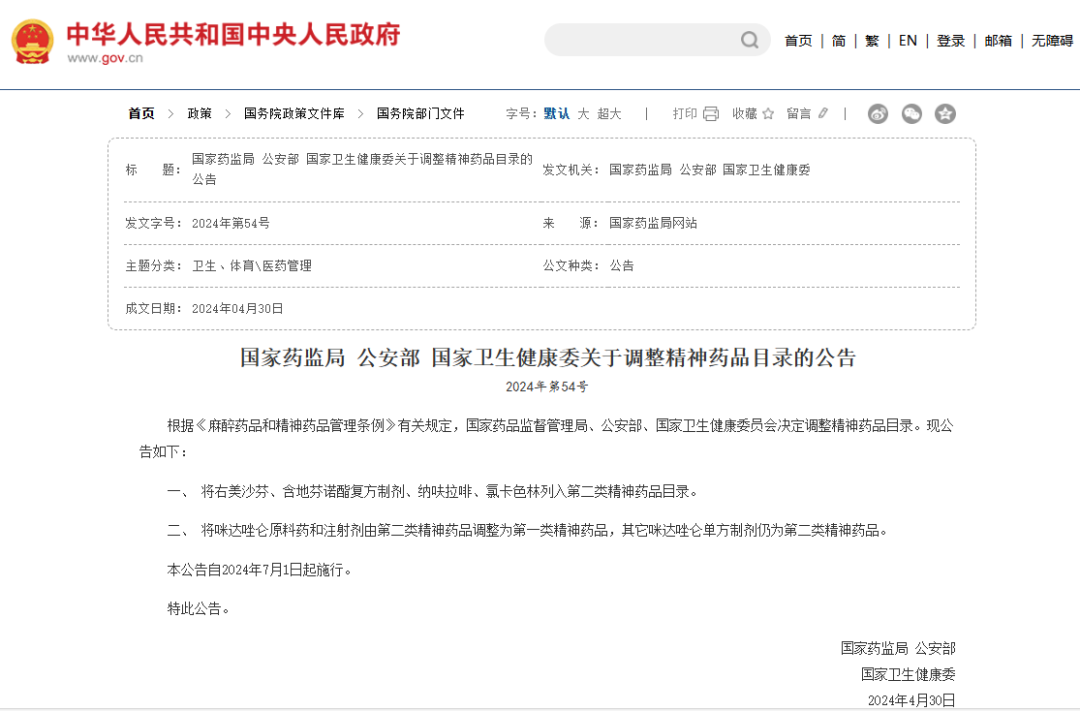Viewport: 1080px width, 711px height.
Task: Click the 收藏 bookmark text
Action: 744,114
